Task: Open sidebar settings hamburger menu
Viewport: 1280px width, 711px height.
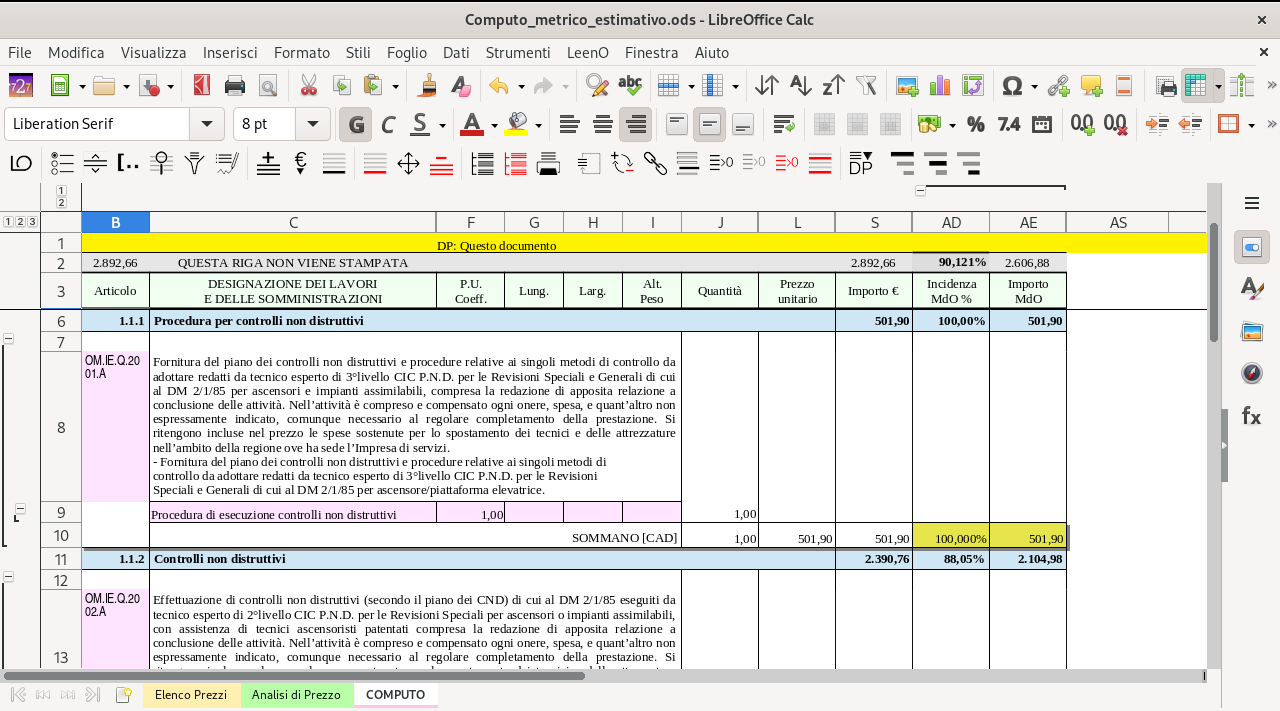Action: click(1252, 203)
